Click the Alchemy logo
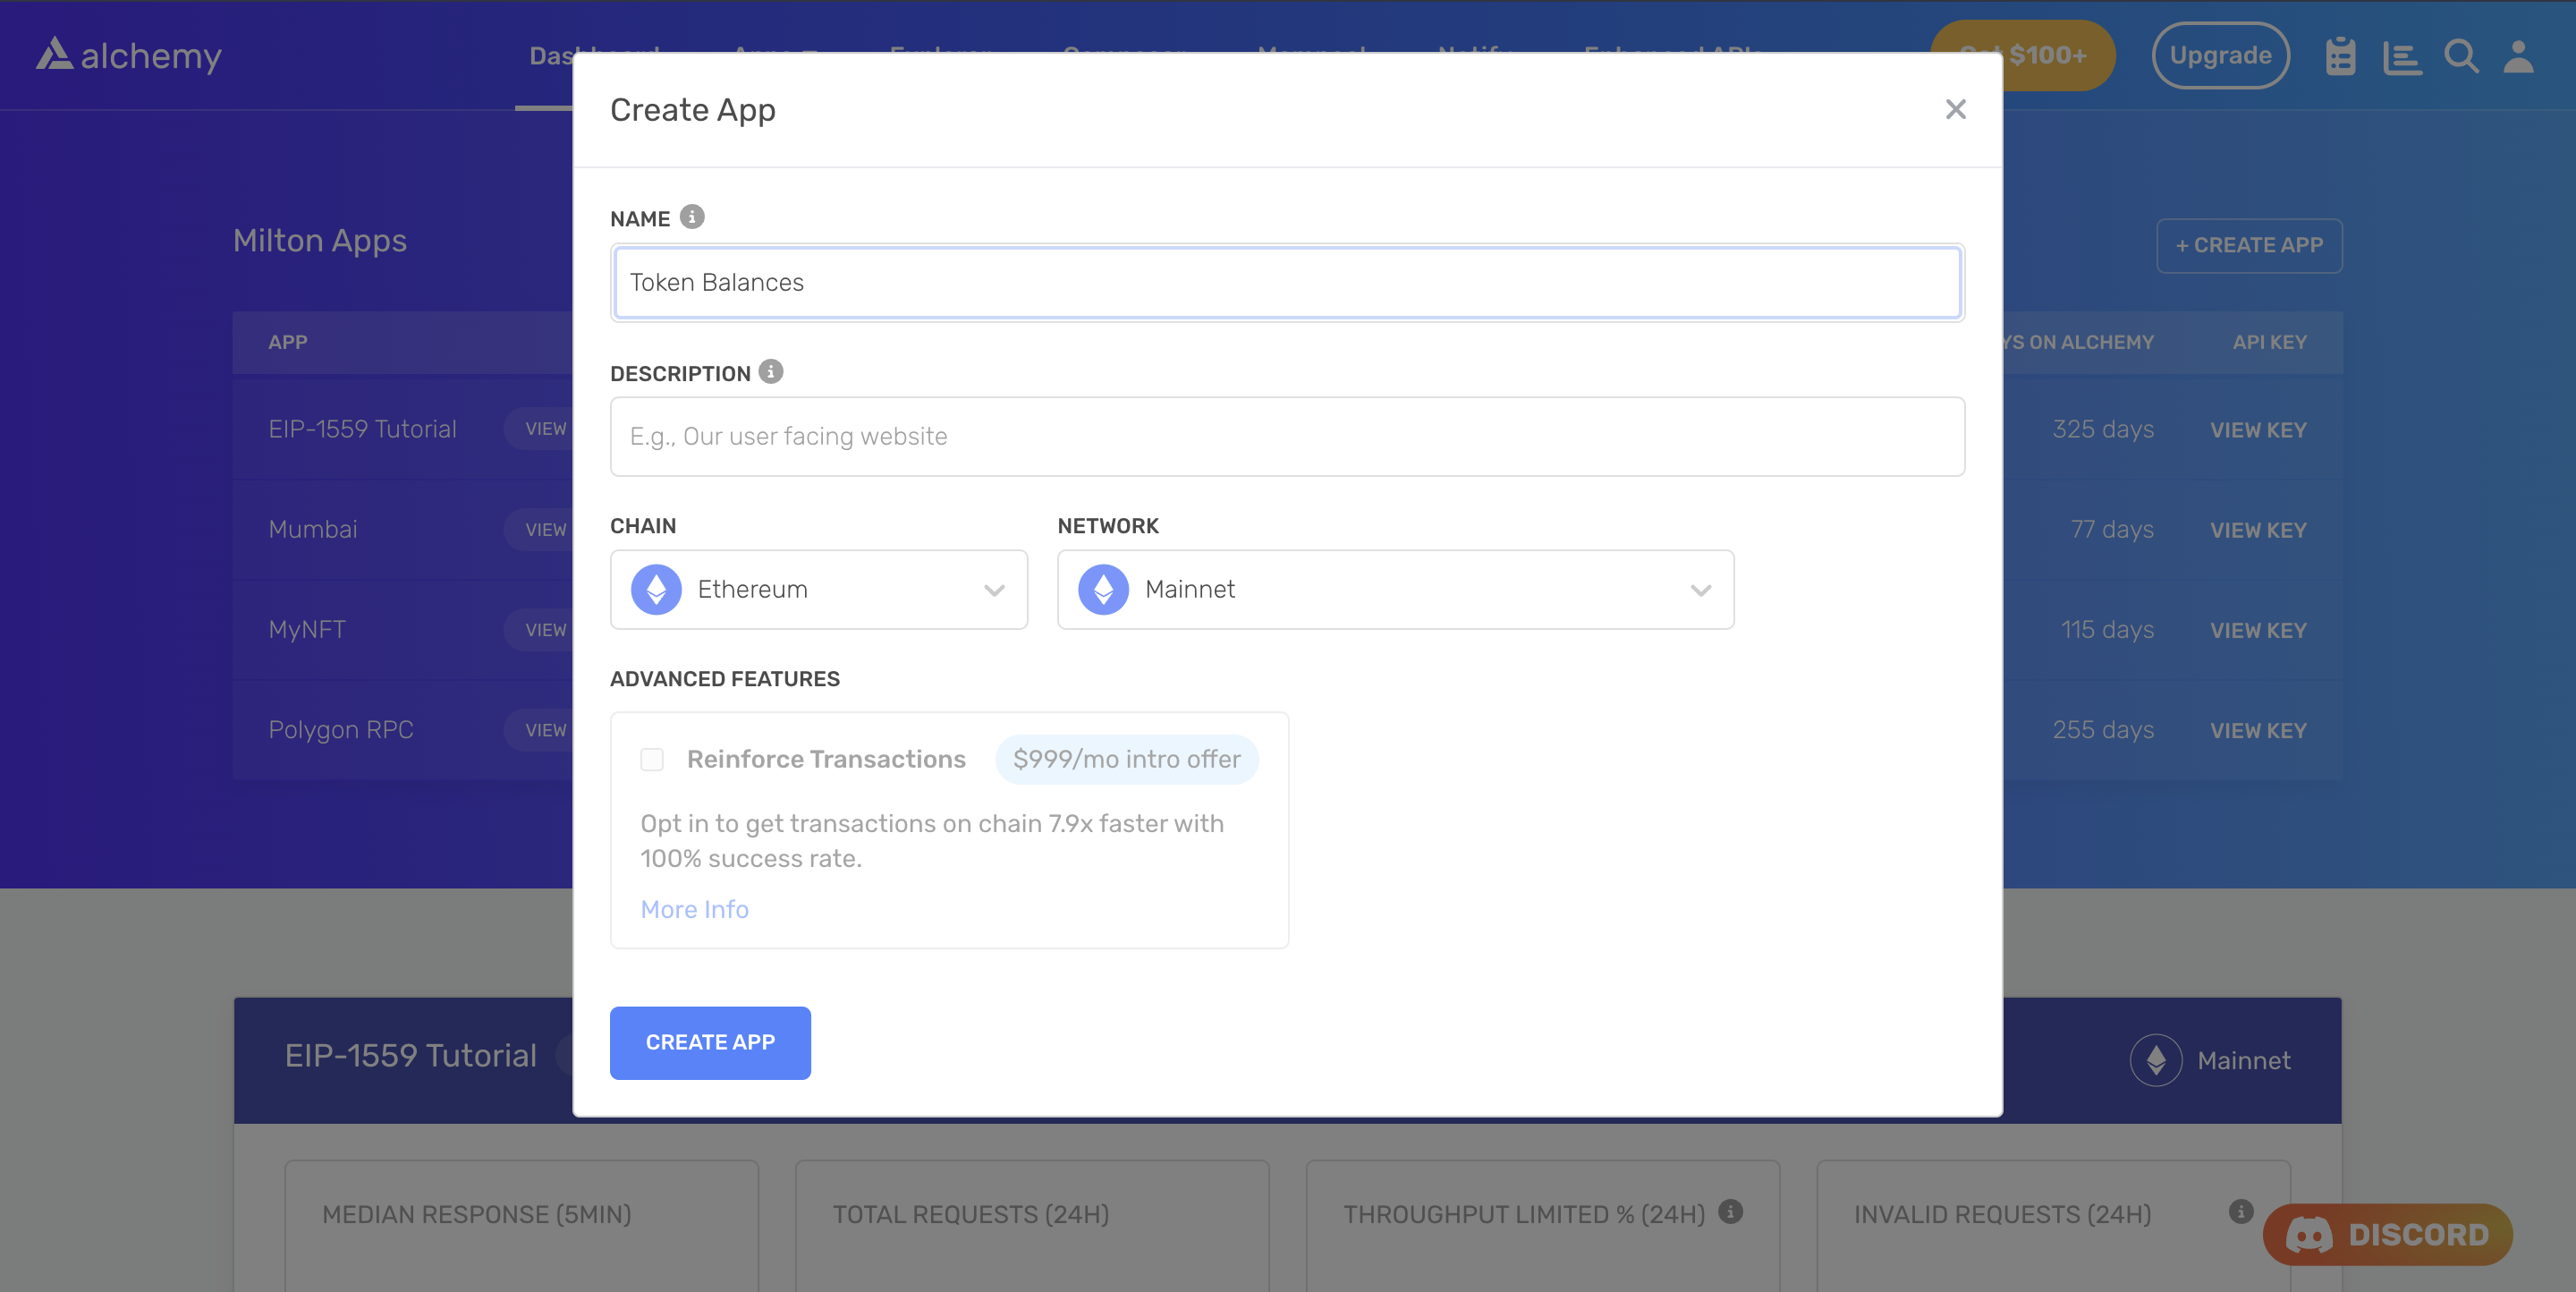The height and width of the screenshot is (1292, 2576). (128, 55)
